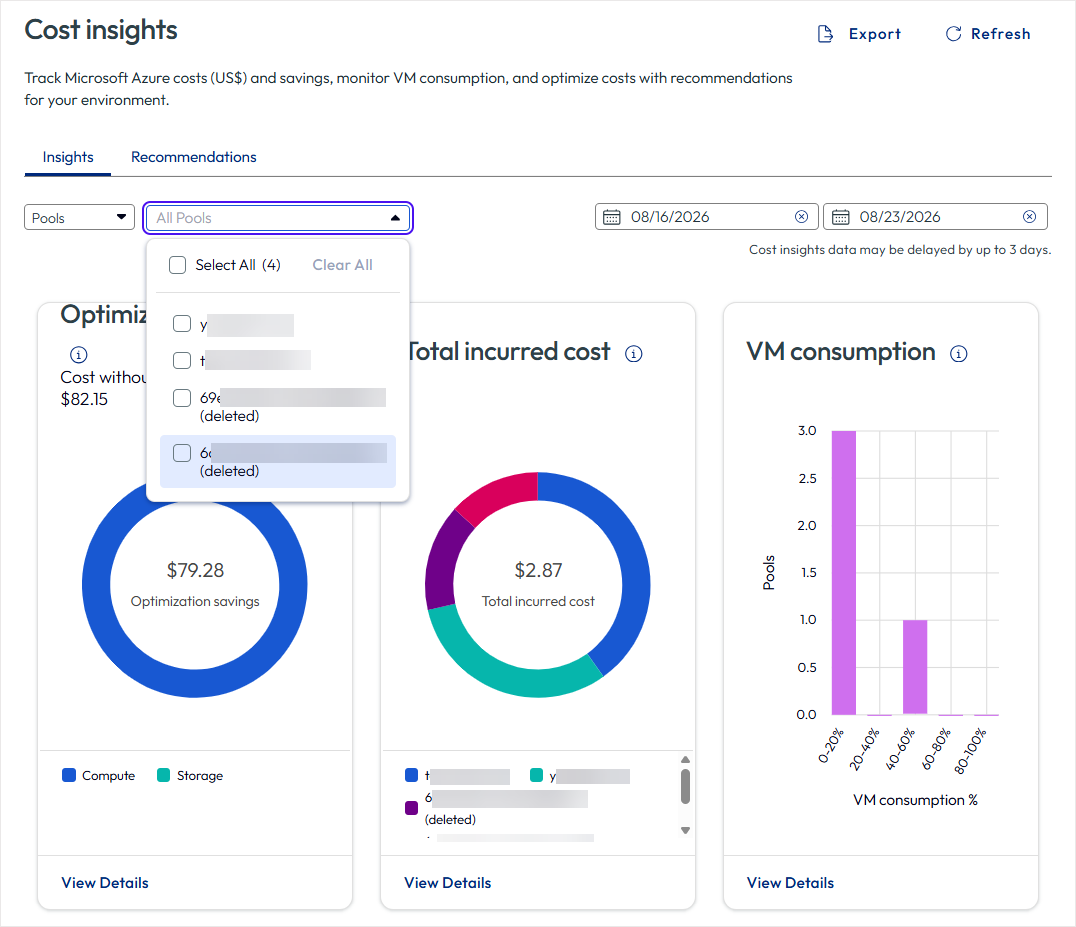This screenshot has width=1076, height=927.
Task: Open the Pools filter type dropdown
Action: pyautogui.click(x=80, y=218)
